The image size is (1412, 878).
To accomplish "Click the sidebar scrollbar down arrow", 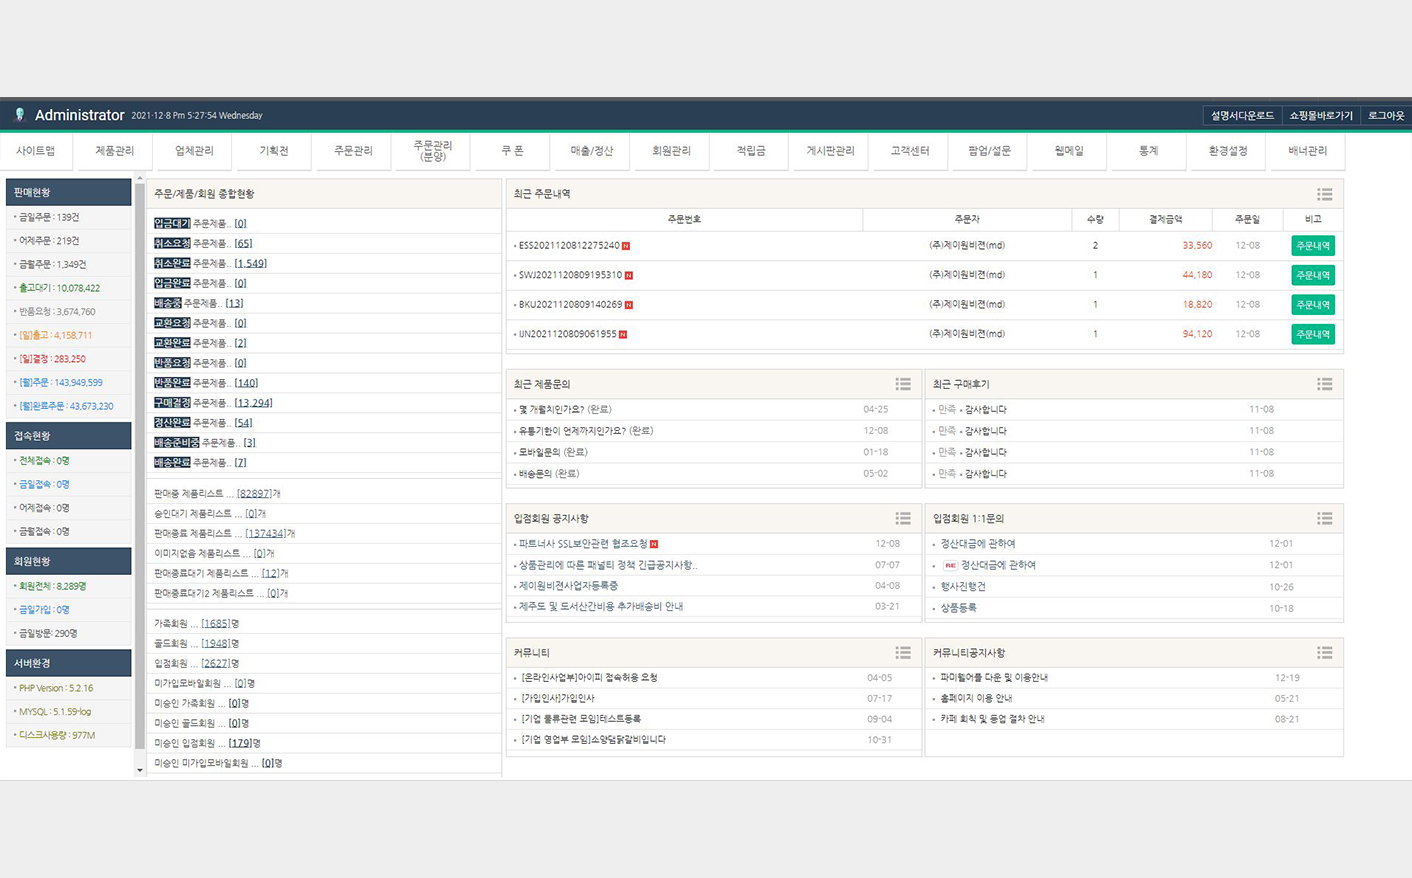I will point(140,770).
